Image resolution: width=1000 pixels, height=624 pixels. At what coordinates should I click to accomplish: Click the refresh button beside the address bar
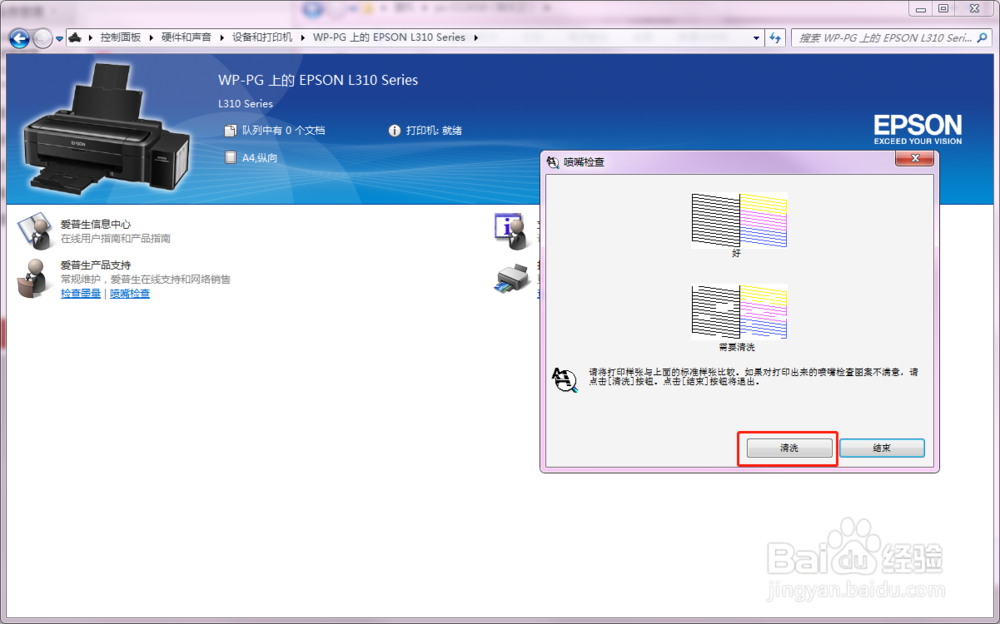(x=775, y=38)
